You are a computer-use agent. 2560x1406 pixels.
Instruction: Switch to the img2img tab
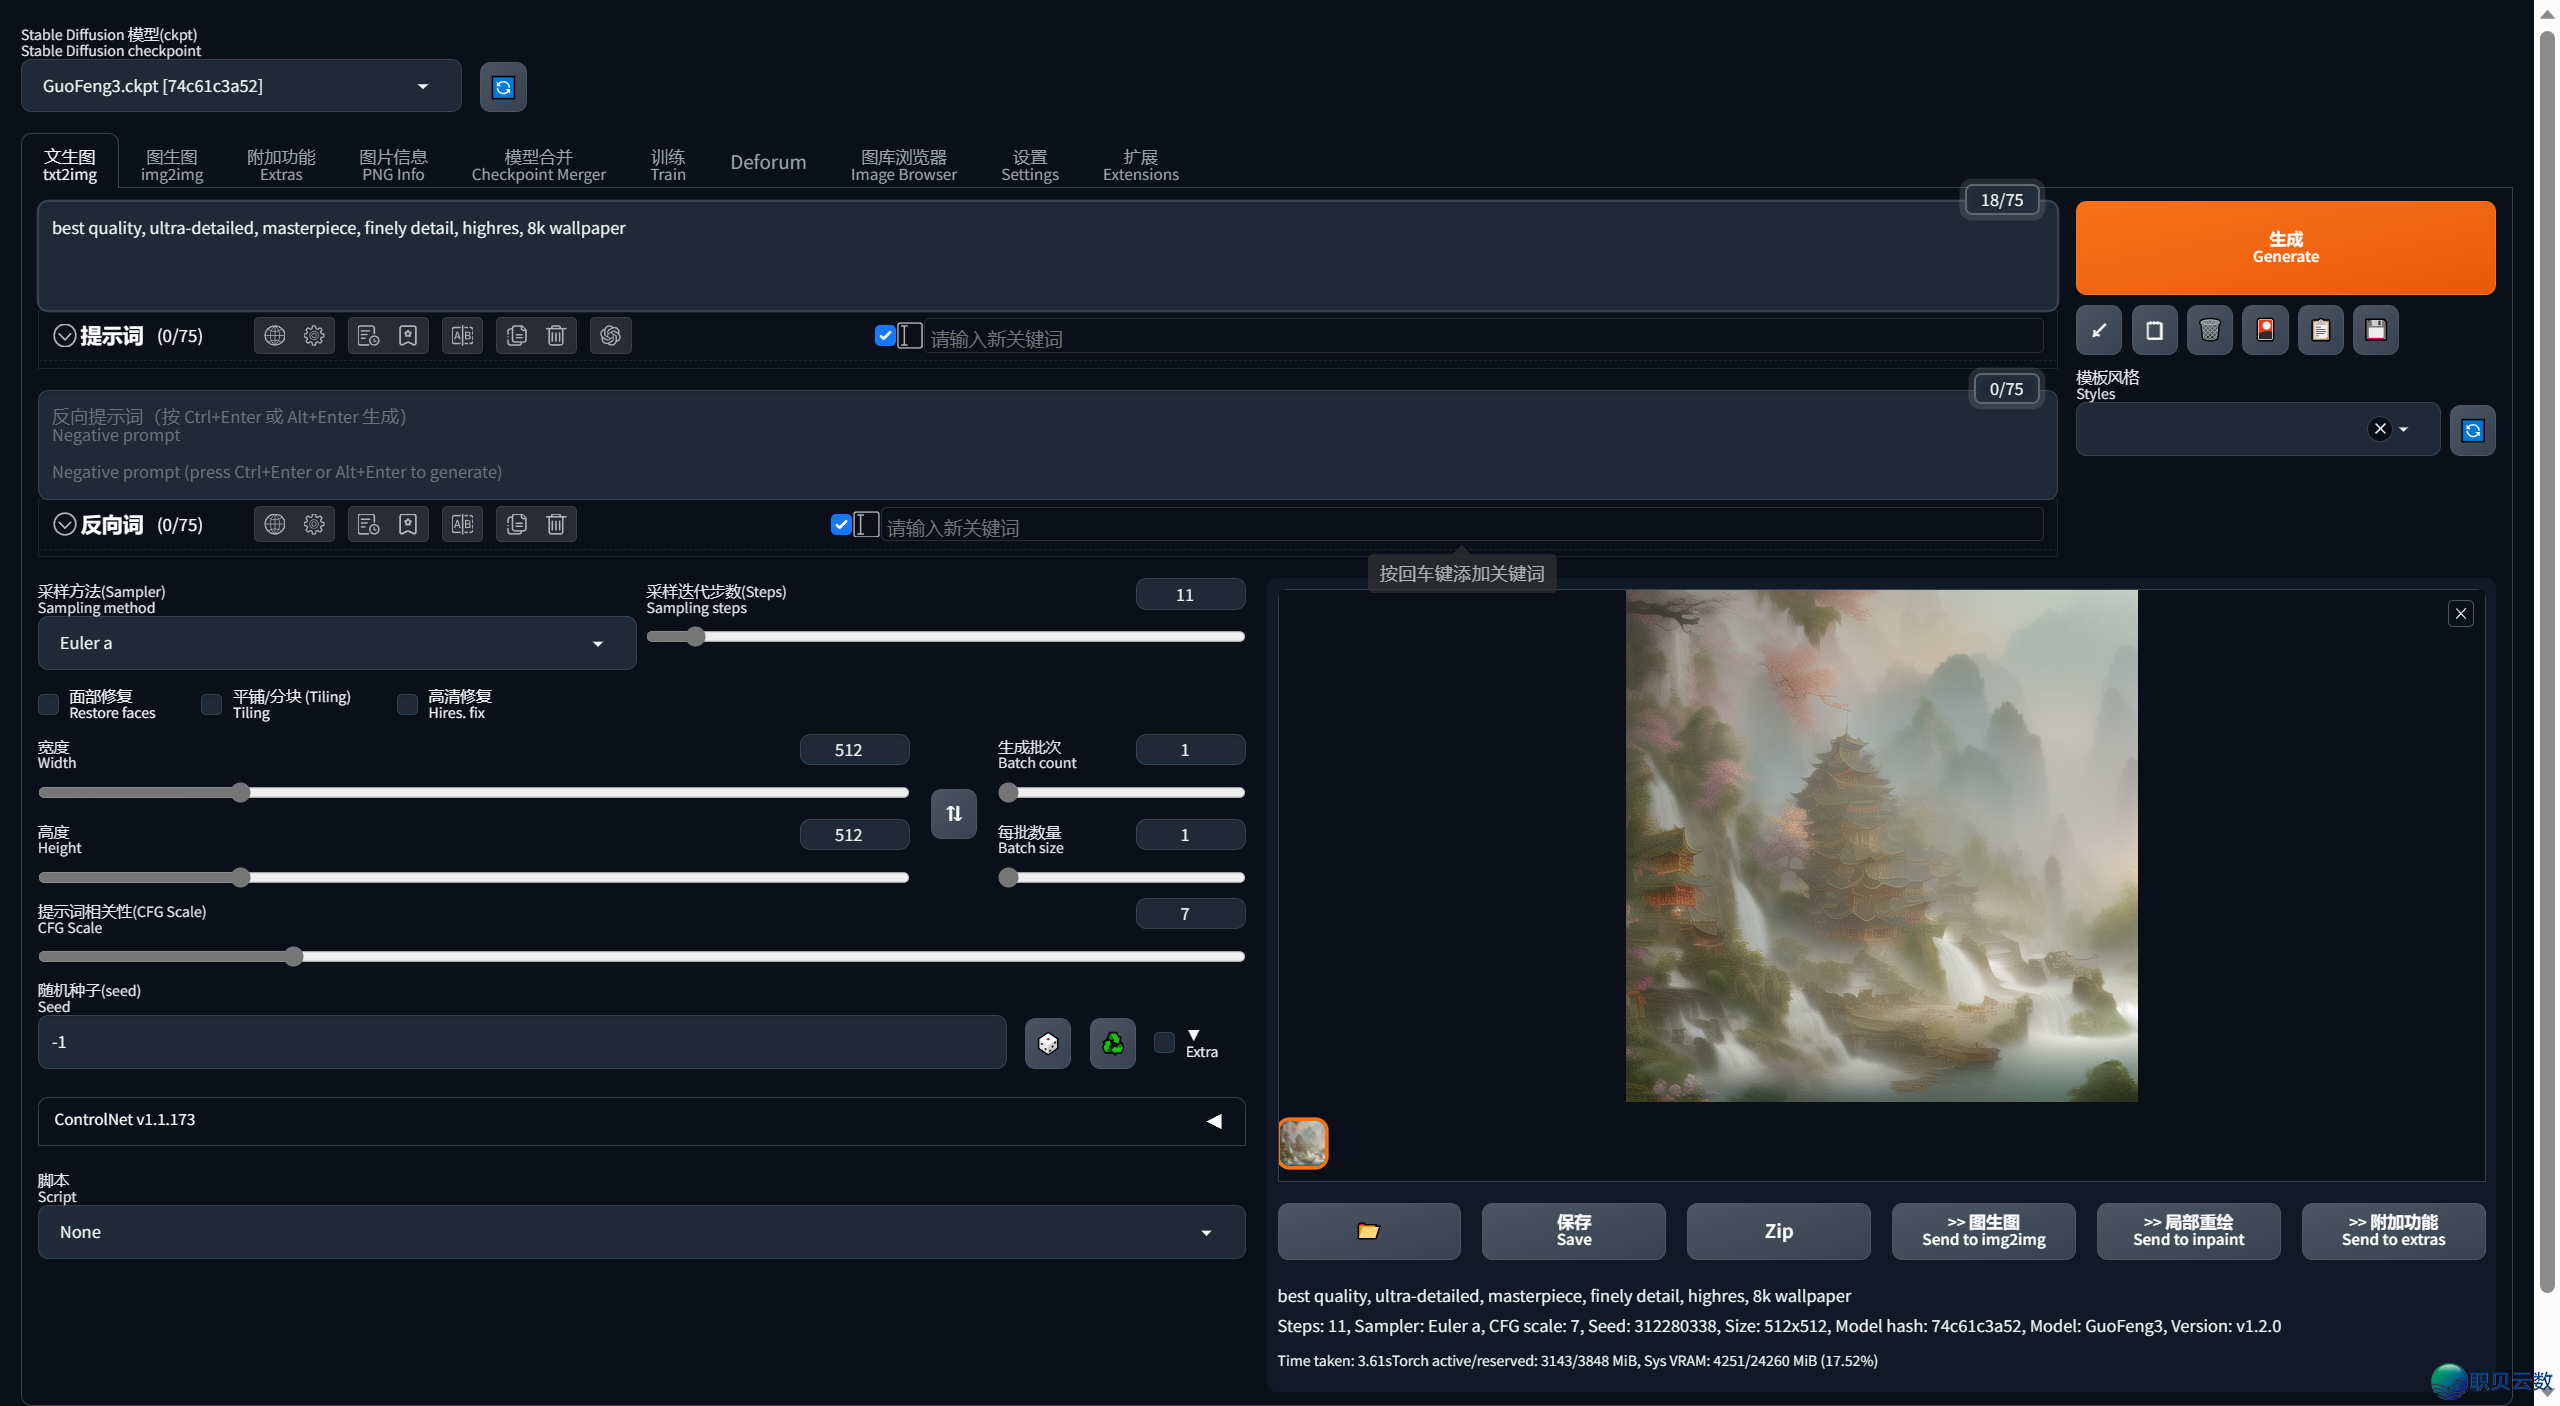172,164
